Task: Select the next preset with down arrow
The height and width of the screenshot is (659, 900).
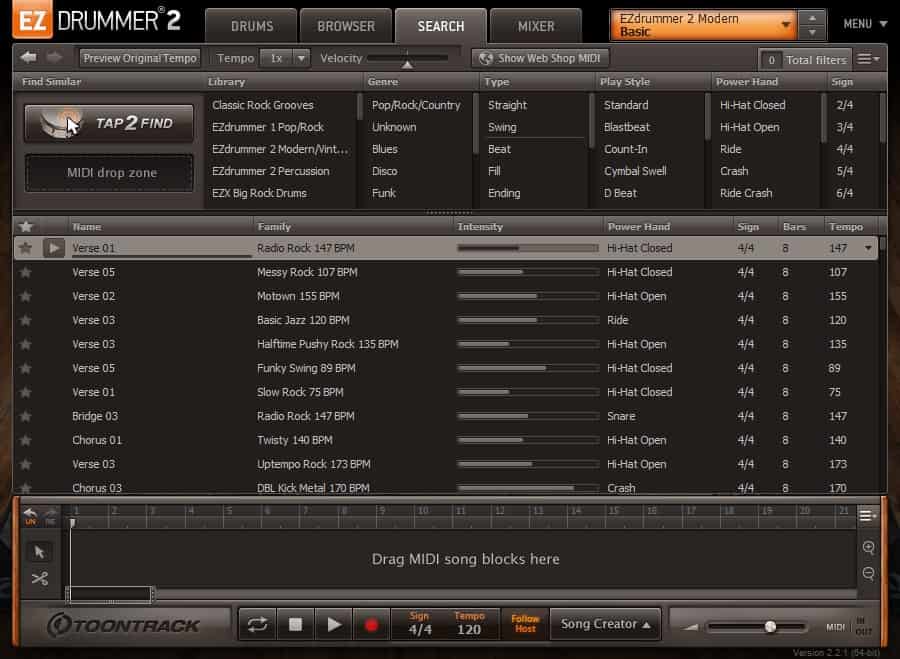Action: pos(812,33)
